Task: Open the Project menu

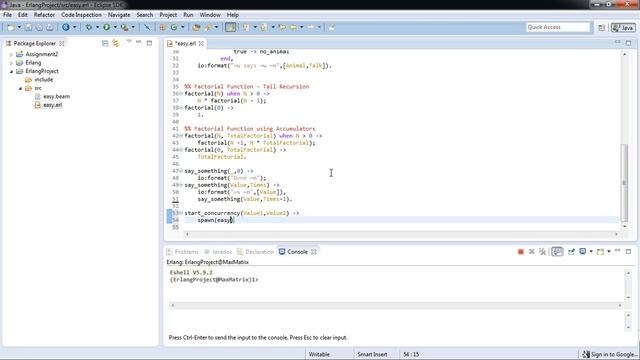Action: pyautogui.click(x=168, y=15)
